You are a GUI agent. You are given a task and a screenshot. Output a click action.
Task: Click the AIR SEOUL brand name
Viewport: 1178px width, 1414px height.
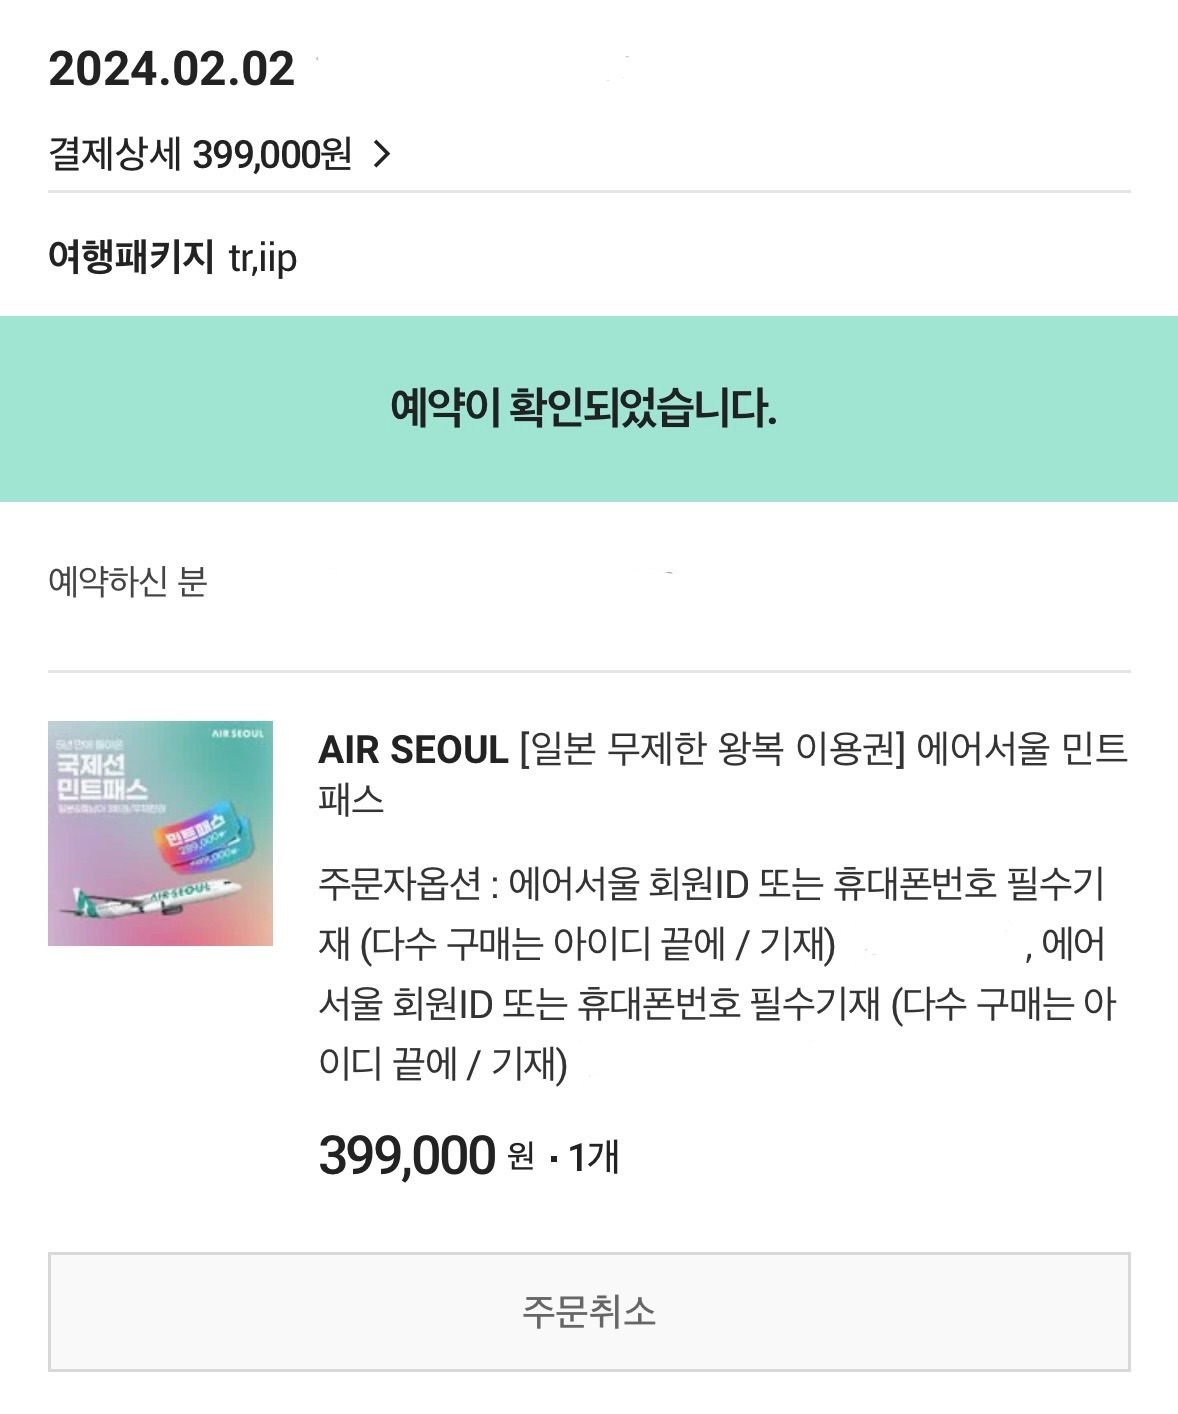click(413, 749)
